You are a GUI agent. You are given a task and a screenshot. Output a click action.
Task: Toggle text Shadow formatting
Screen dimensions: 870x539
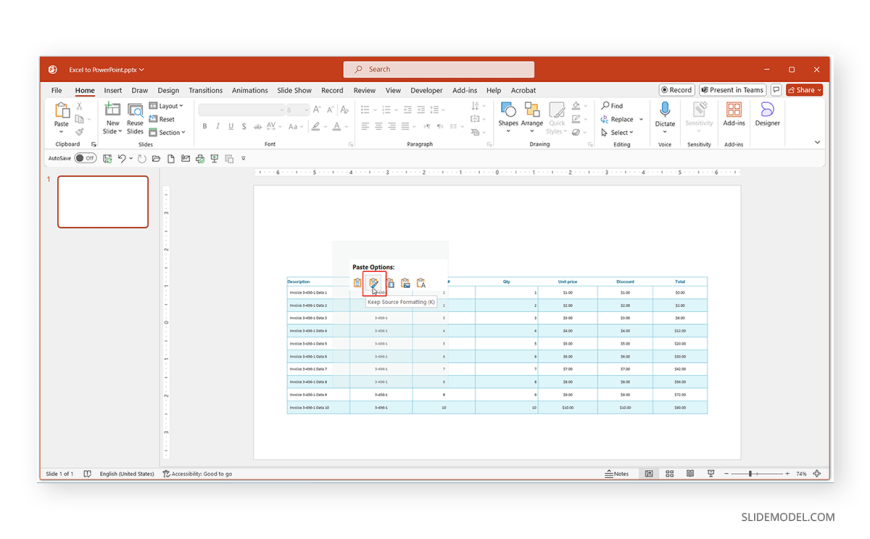[244, 127]
